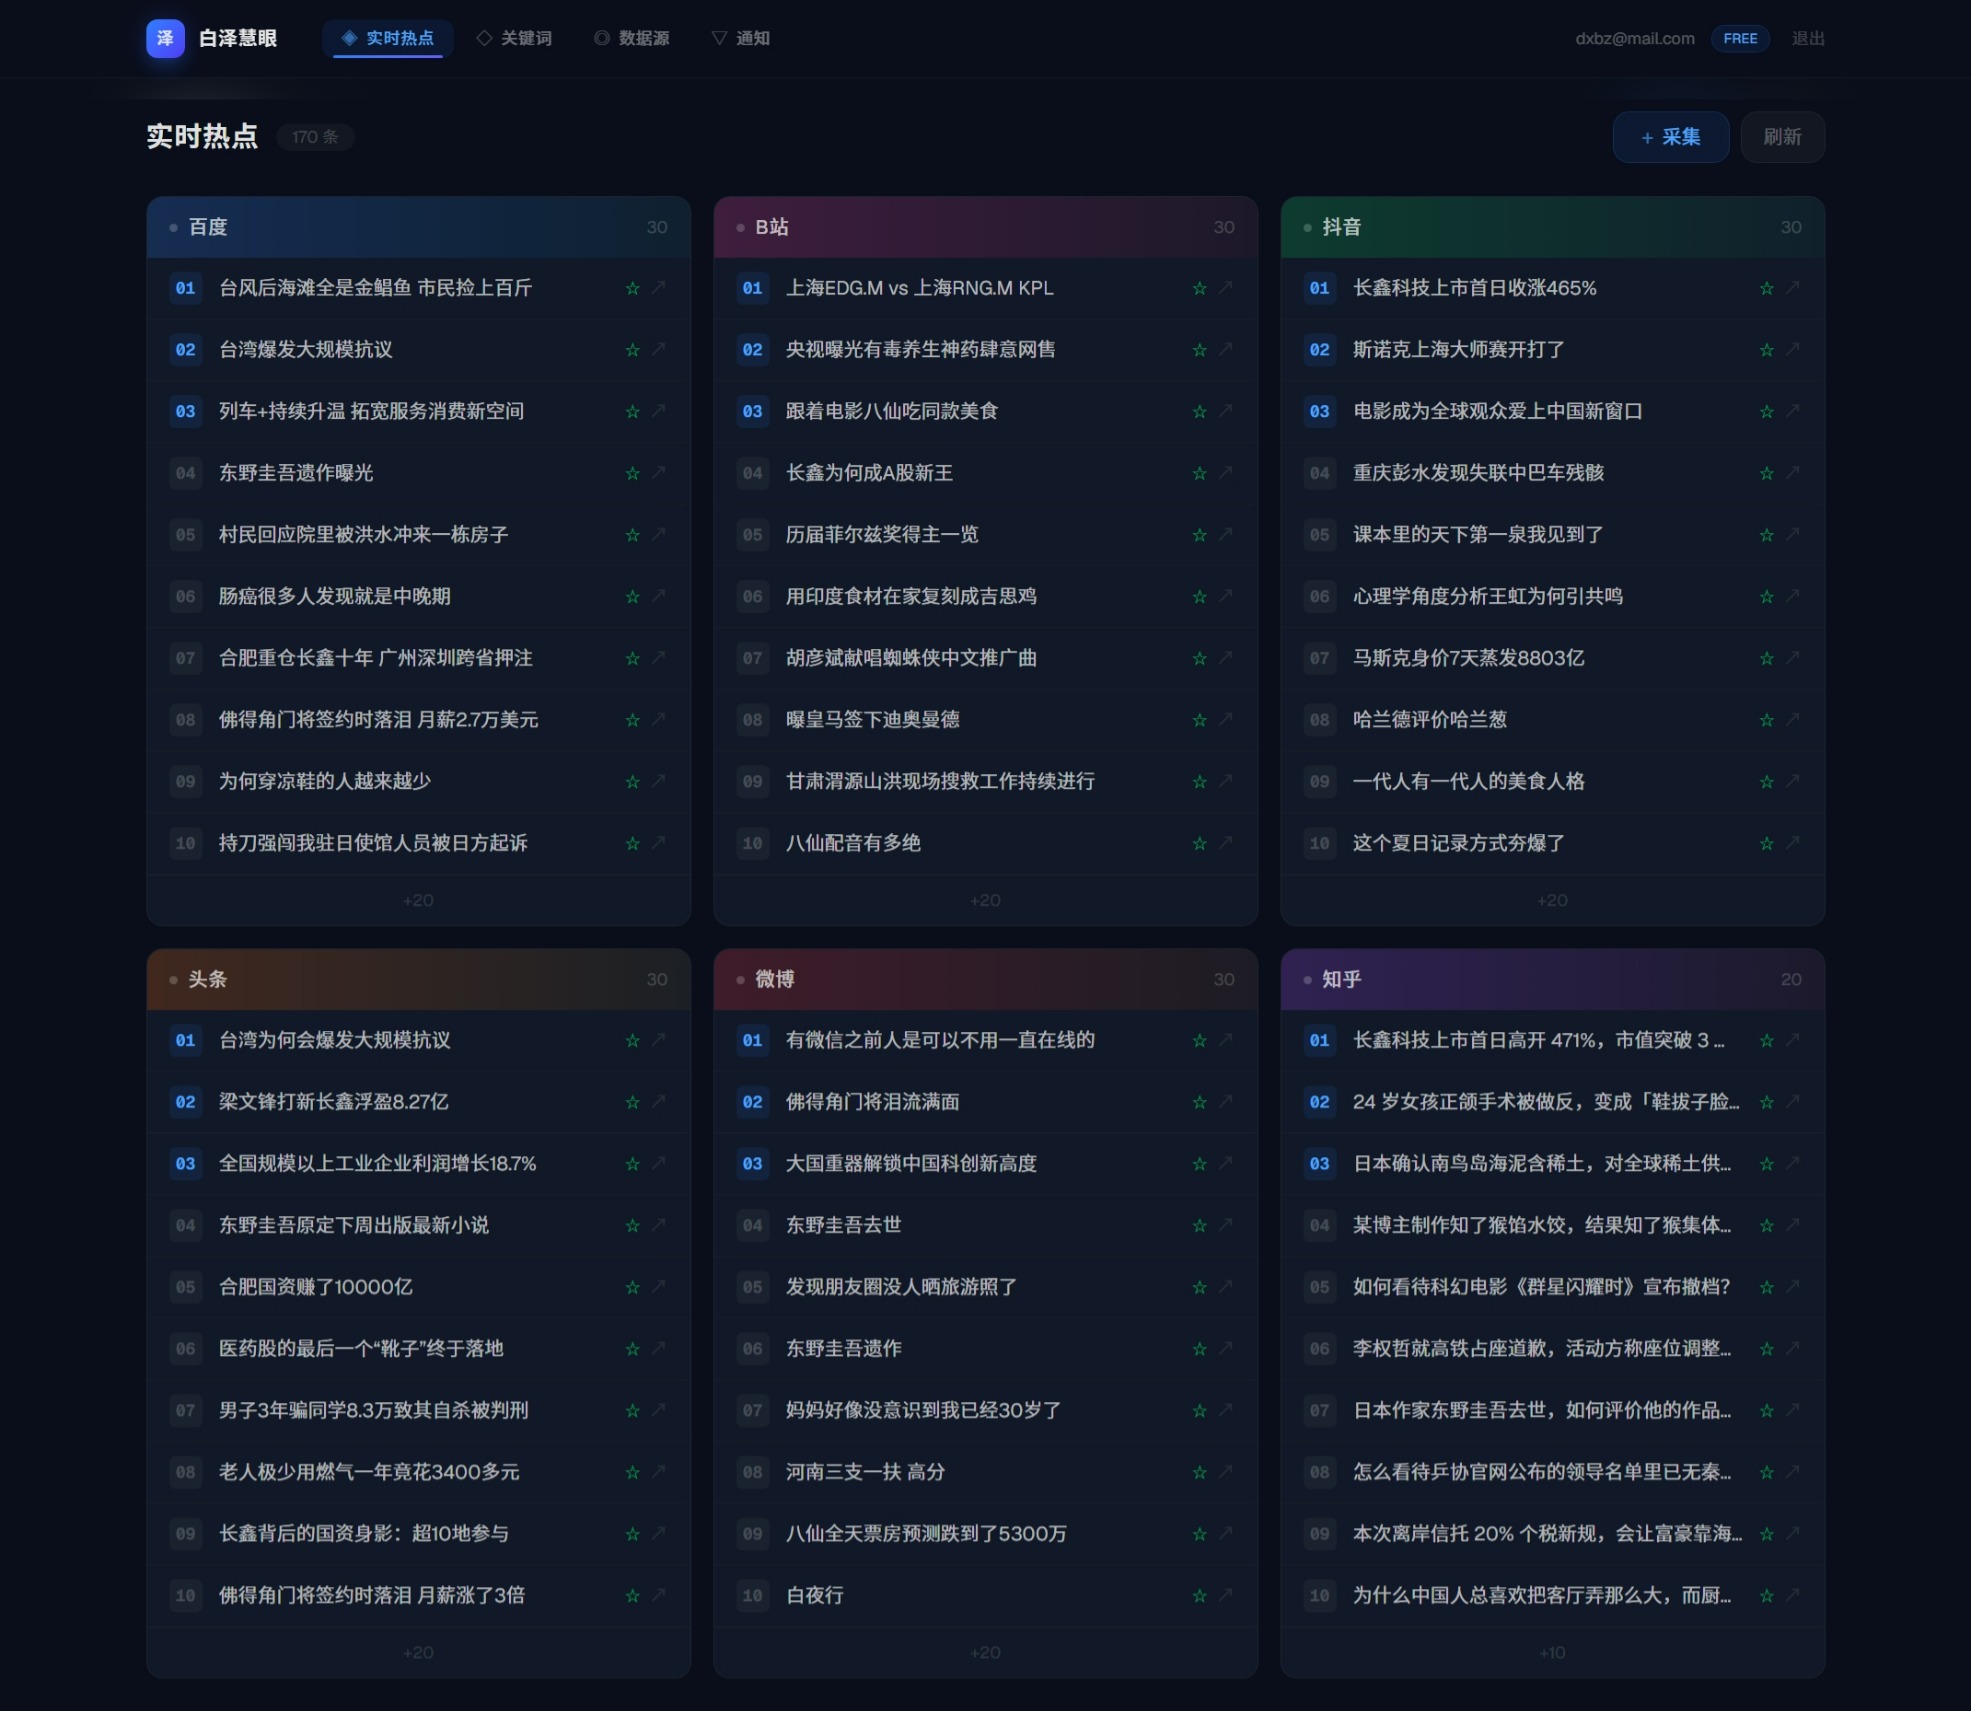The image size is (1971, 1711).
Task: Open 心理学角度分析王虹为何引共鸣 headline
Action: click(x=1487, y=596)
